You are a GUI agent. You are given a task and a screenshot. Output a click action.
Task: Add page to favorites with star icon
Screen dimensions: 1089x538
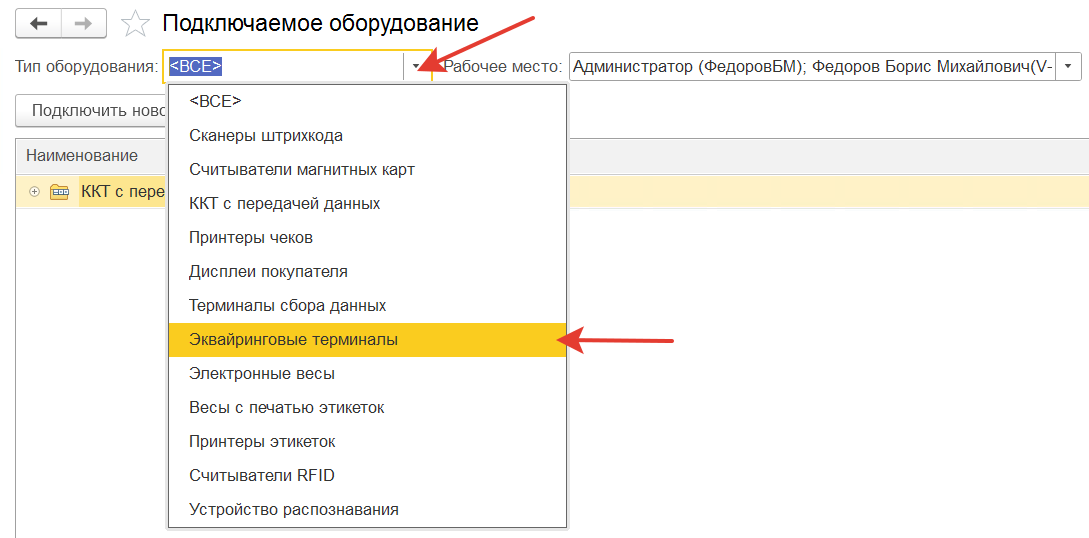[135, 24]
